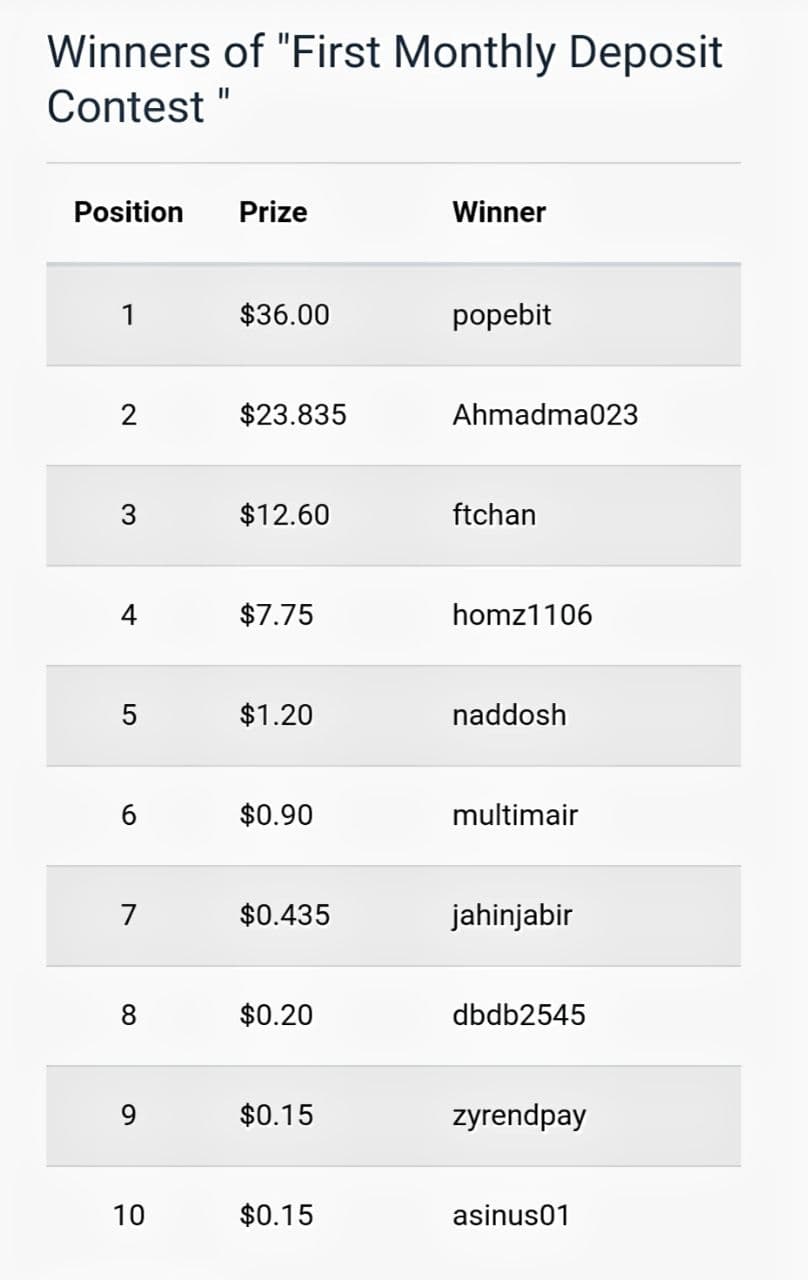
Task: Select asinus01 winner name
Action: point(511,1215)
